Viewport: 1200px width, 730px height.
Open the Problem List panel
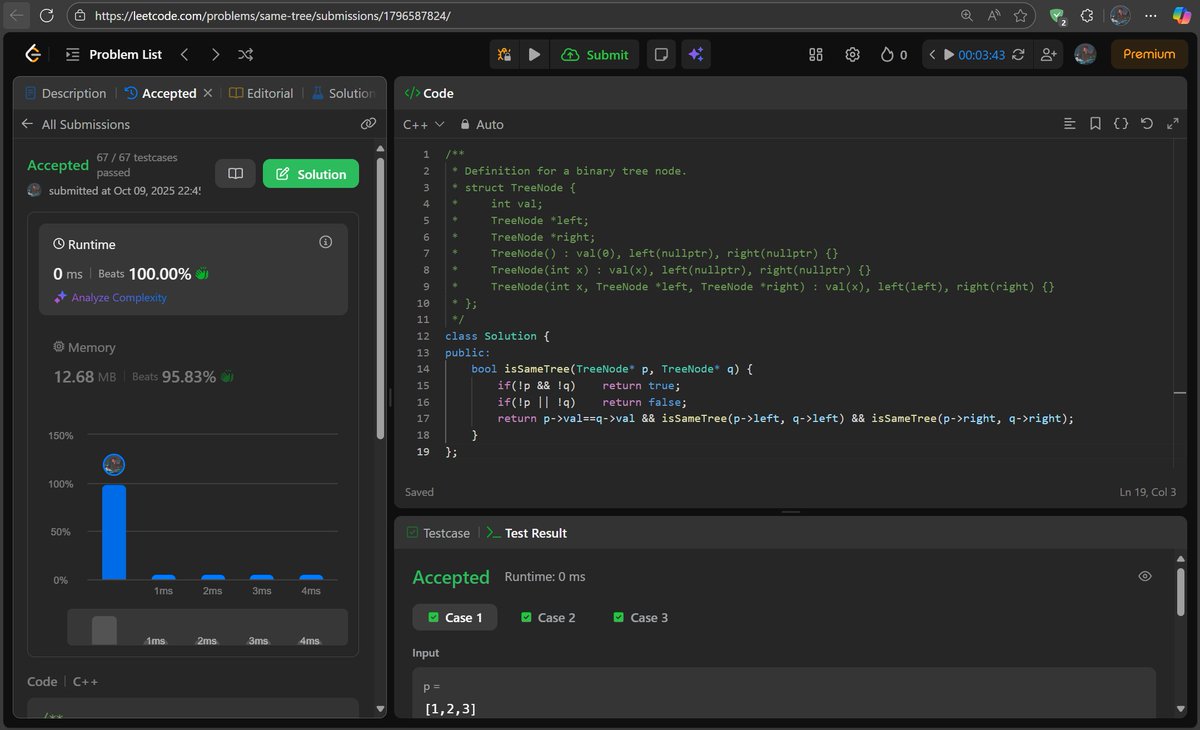114,55
